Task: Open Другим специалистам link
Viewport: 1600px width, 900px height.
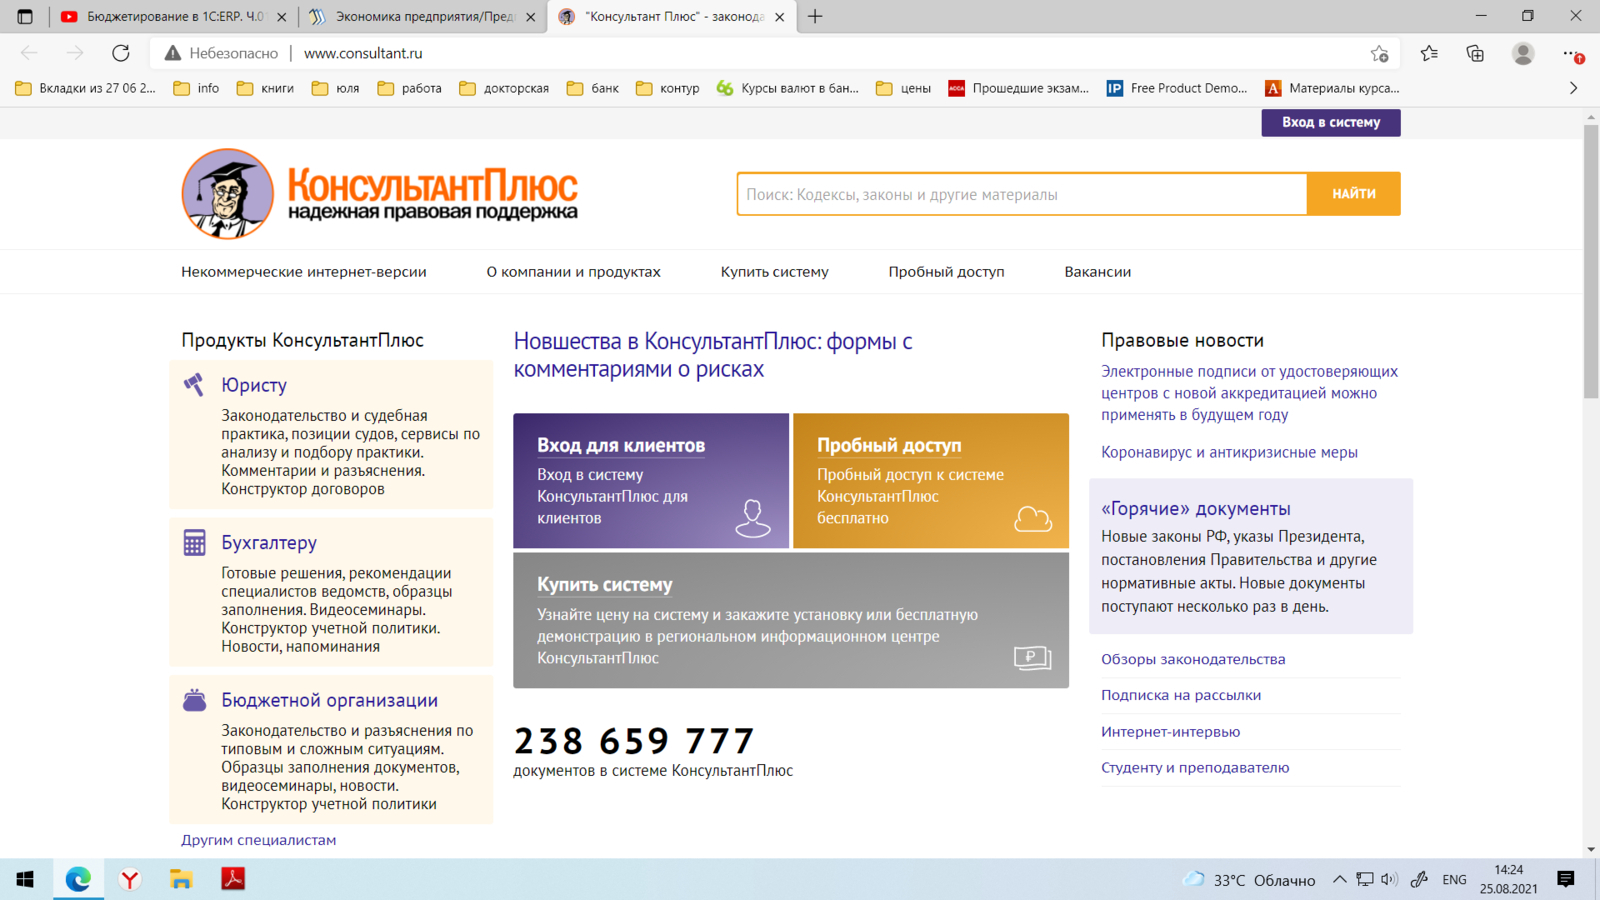Action: coord(259,840)
